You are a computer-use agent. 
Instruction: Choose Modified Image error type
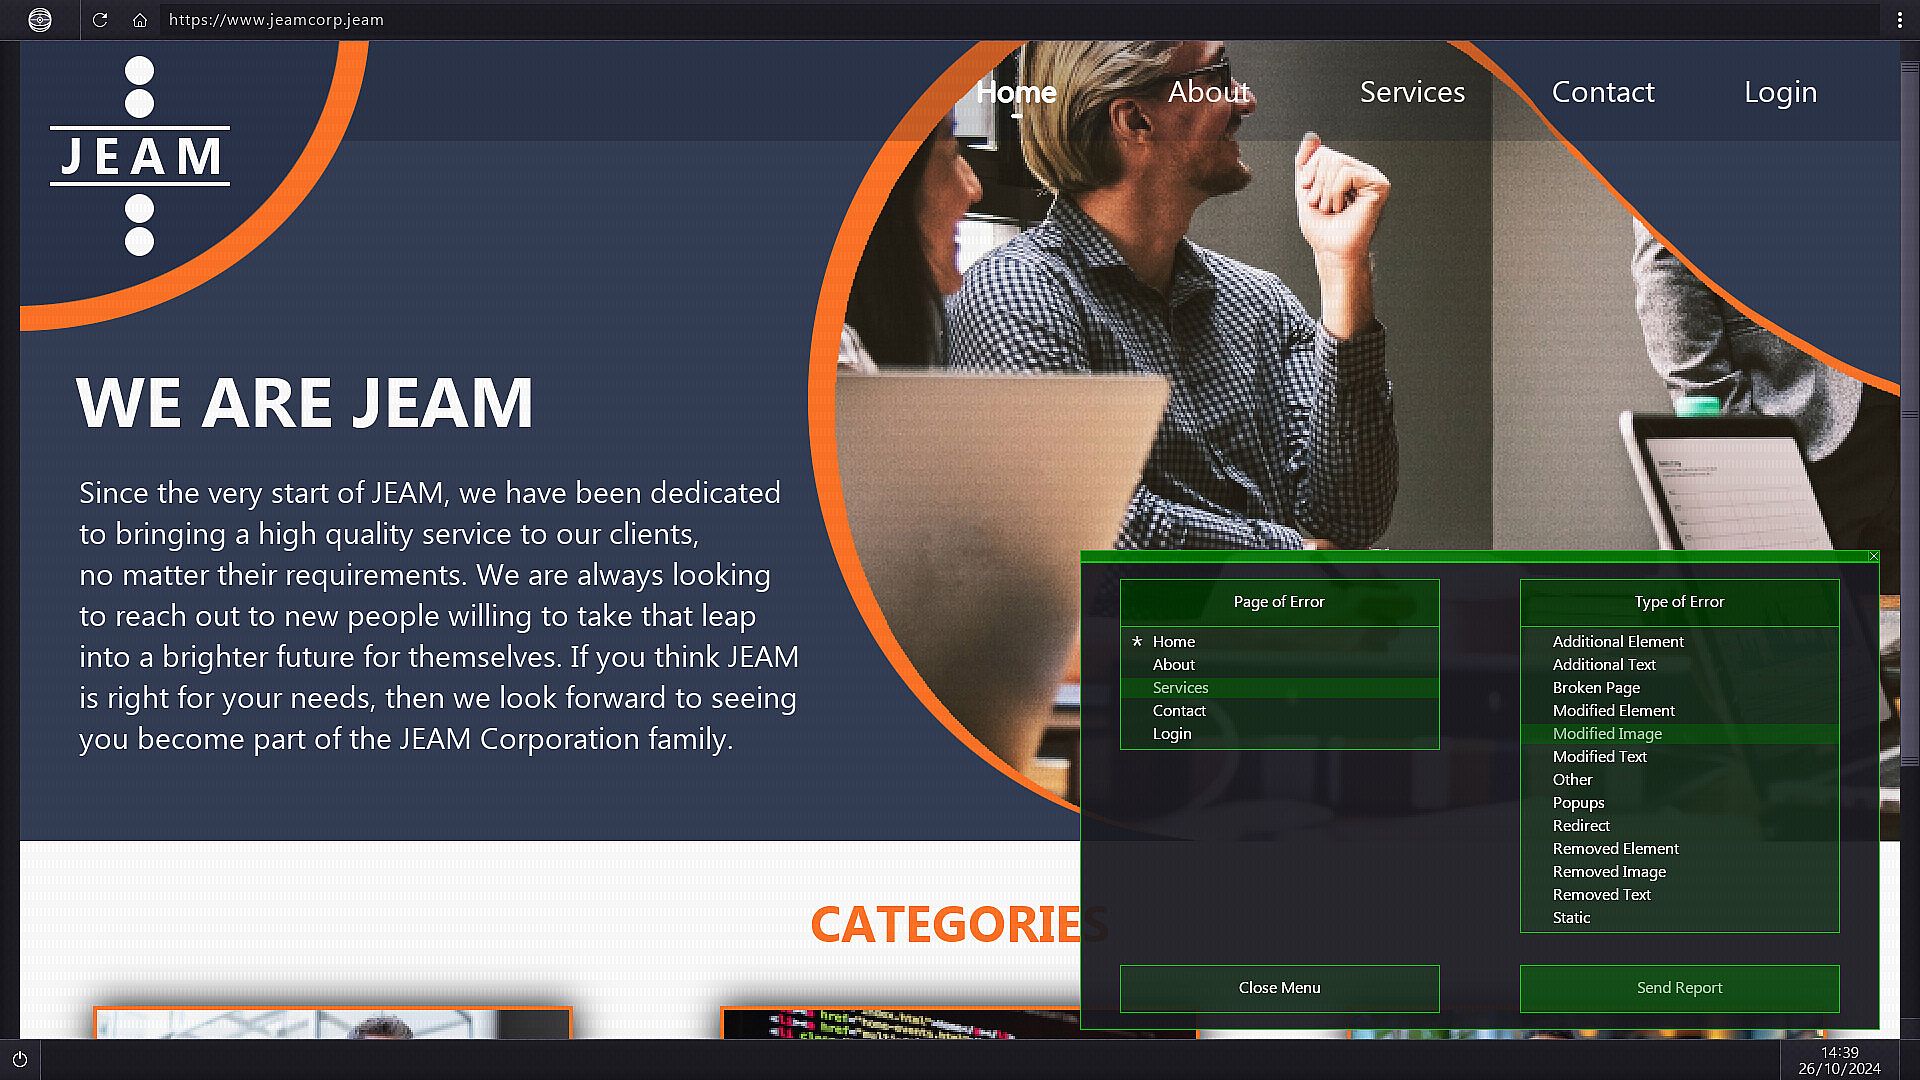tap(1607, 734)
